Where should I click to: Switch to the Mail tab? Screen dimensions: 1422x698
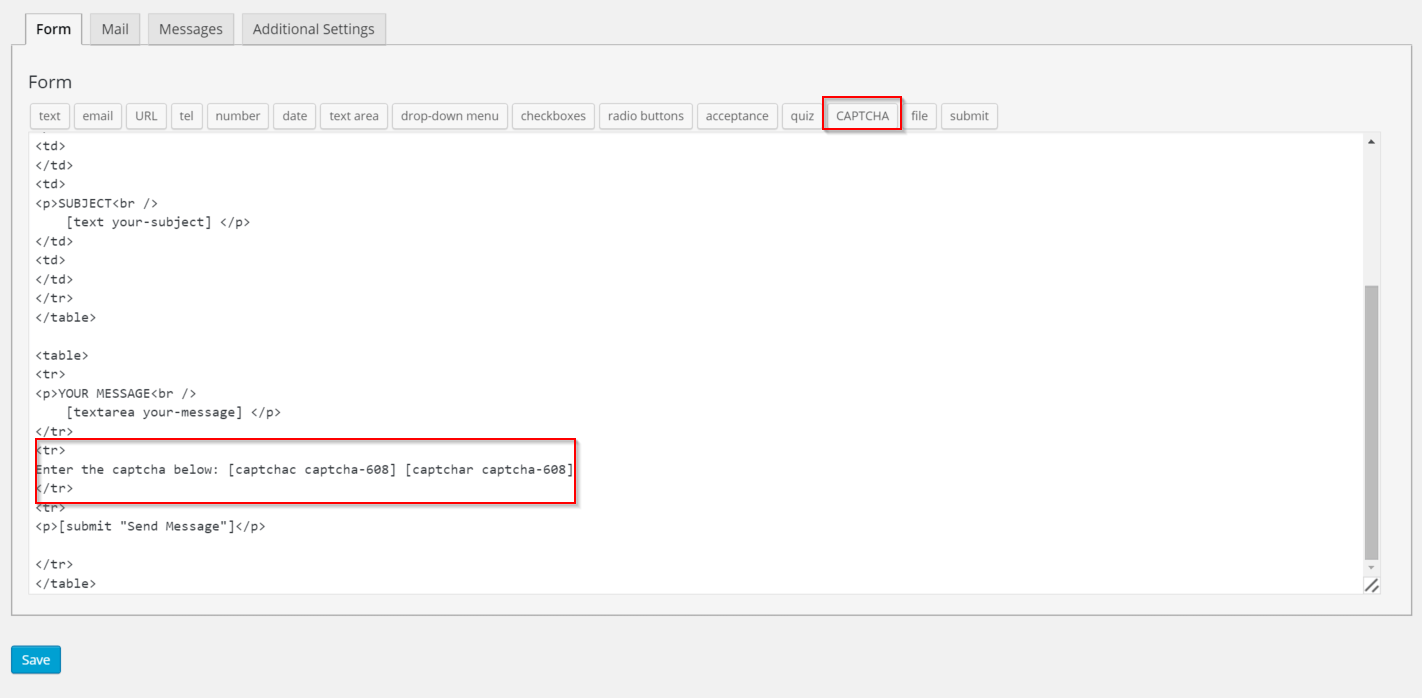(114, 28)
